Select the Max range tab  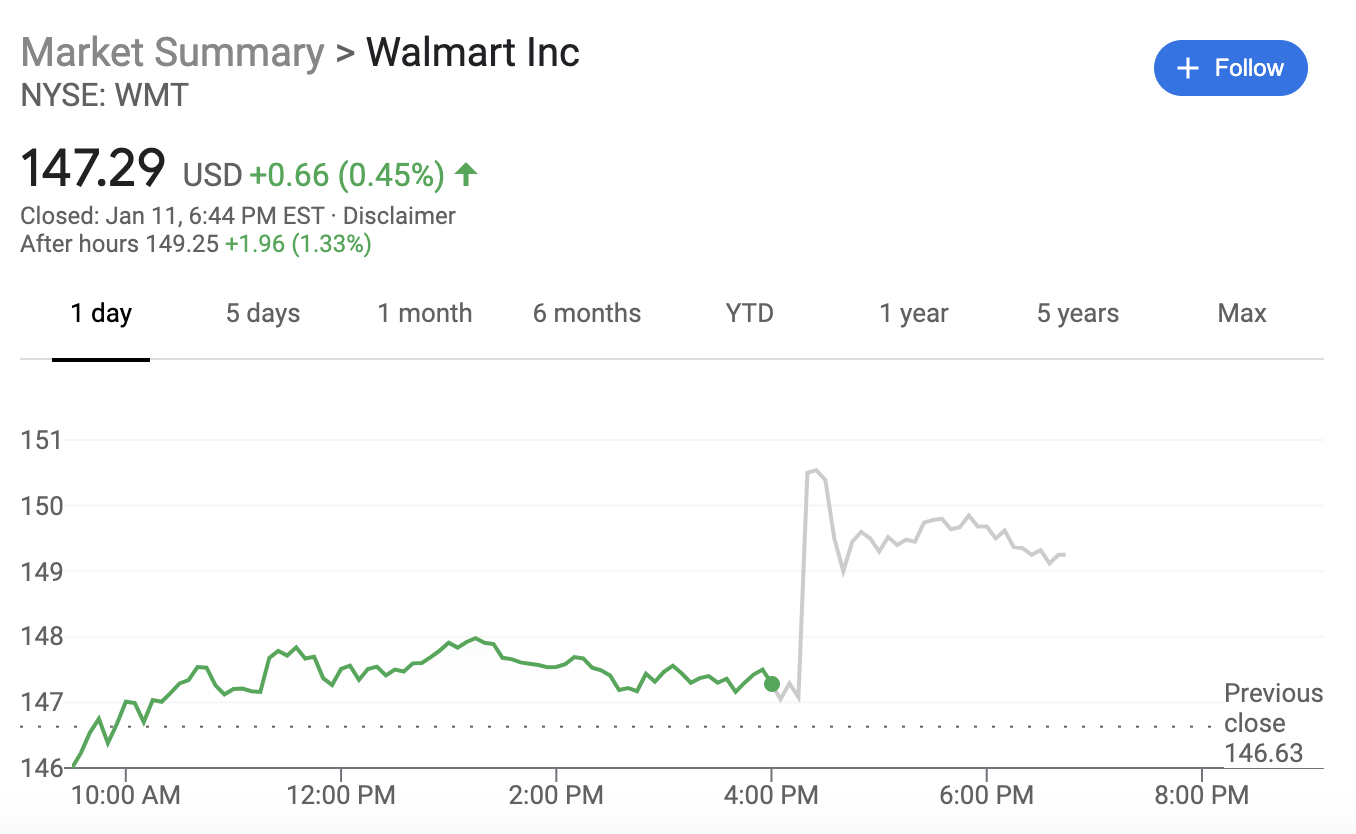pos(1241,313)
